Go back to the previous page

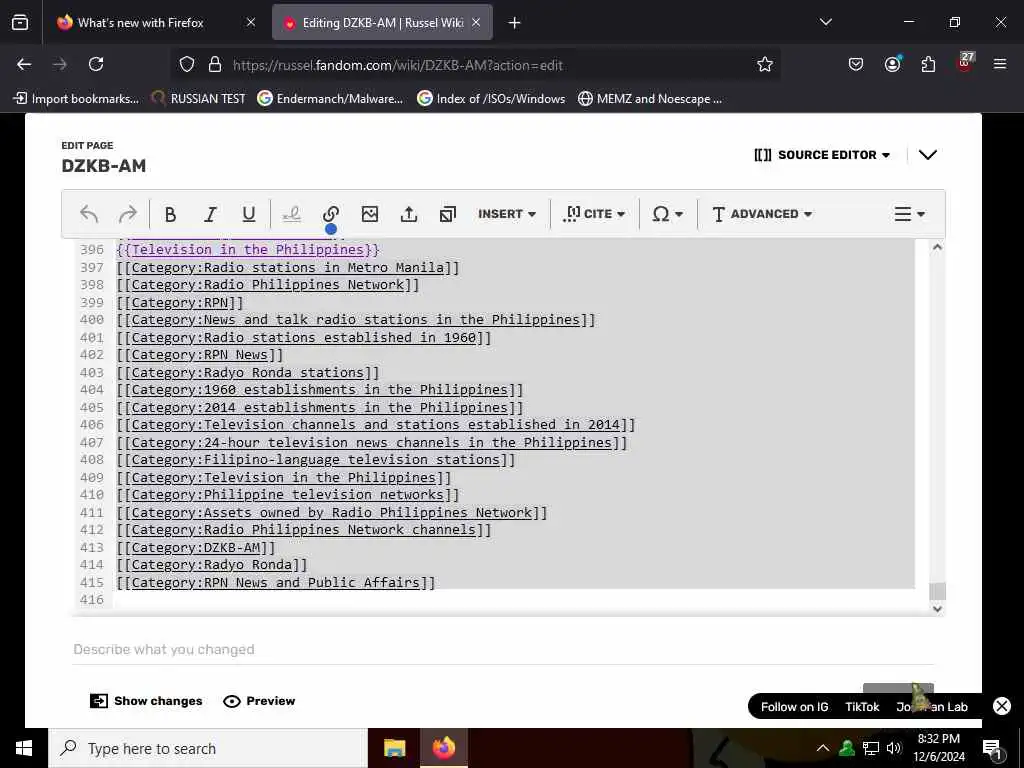coord(24,64)
